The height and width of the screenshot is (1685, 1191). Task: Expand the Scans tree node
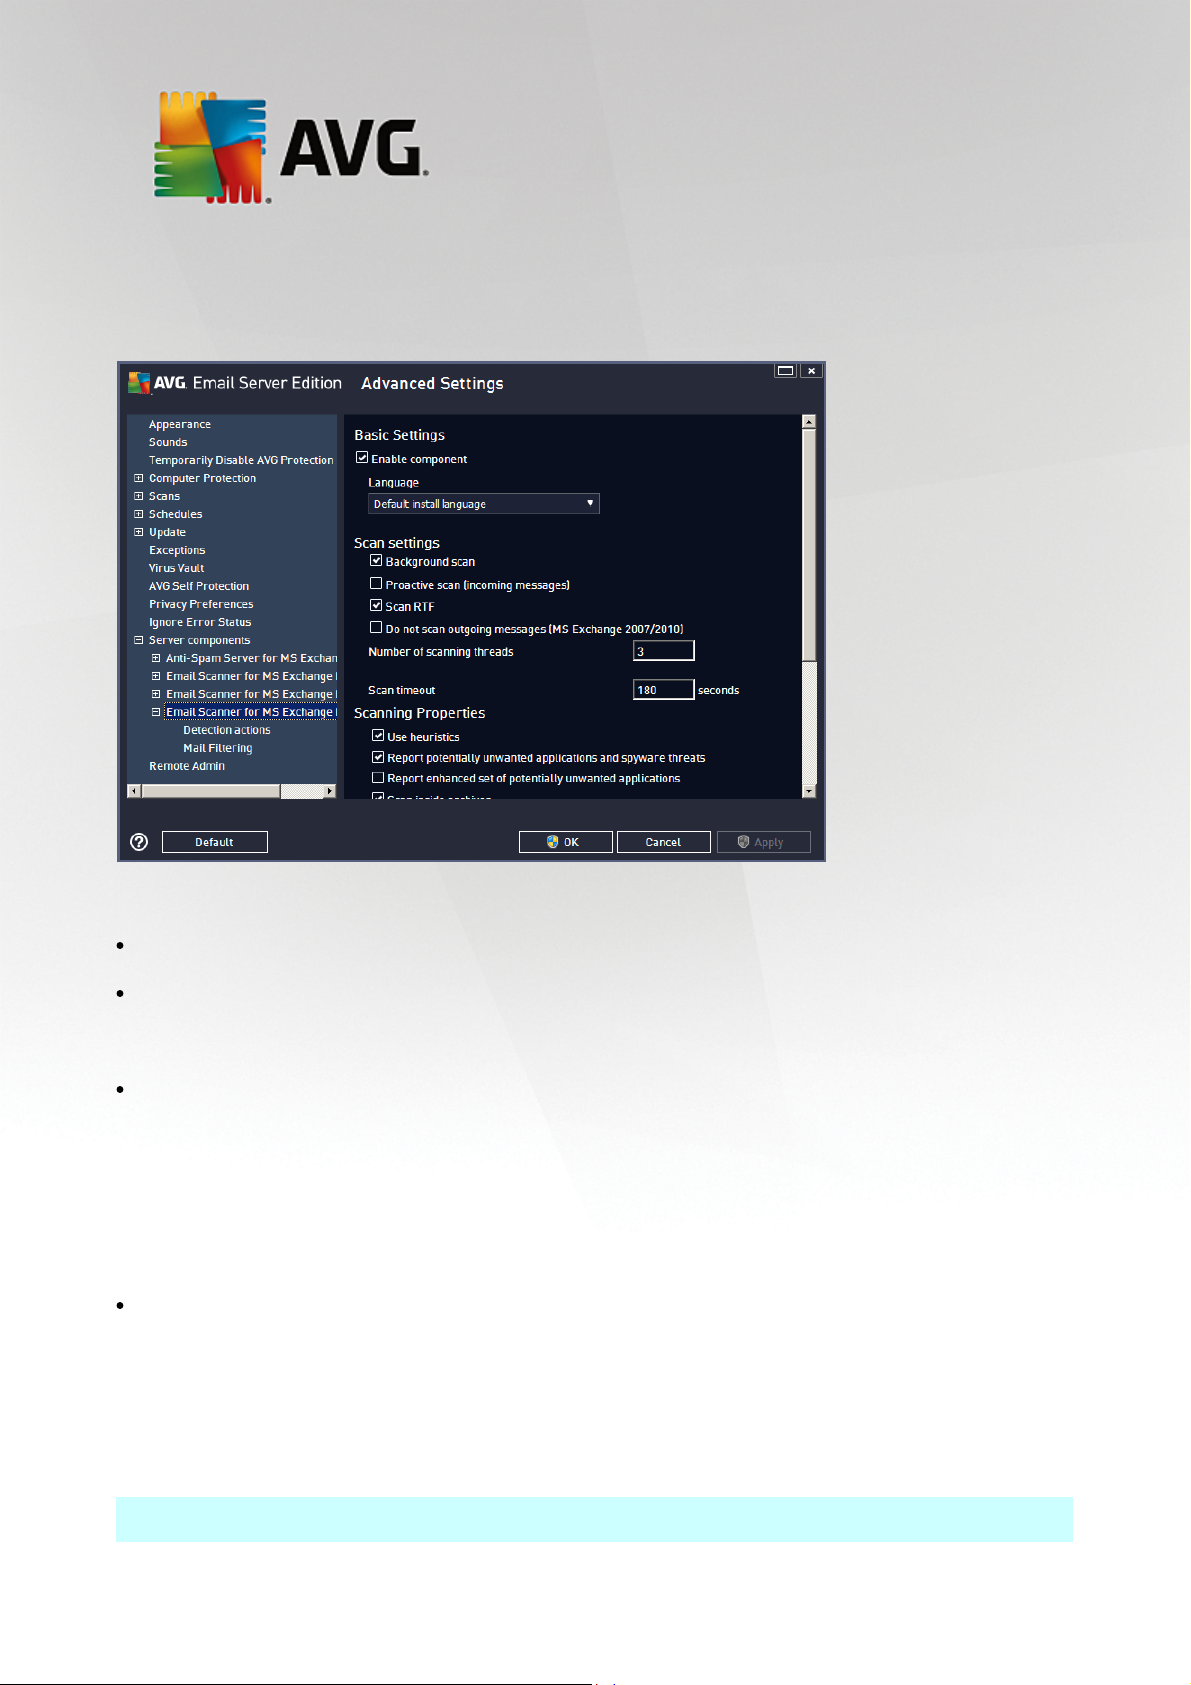coord(139,496)
